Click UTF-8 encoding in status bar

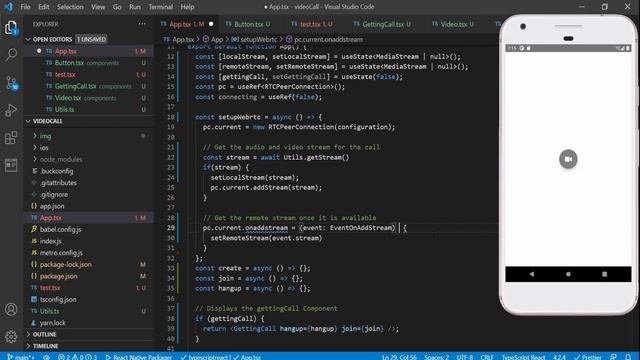coord(464,357)
